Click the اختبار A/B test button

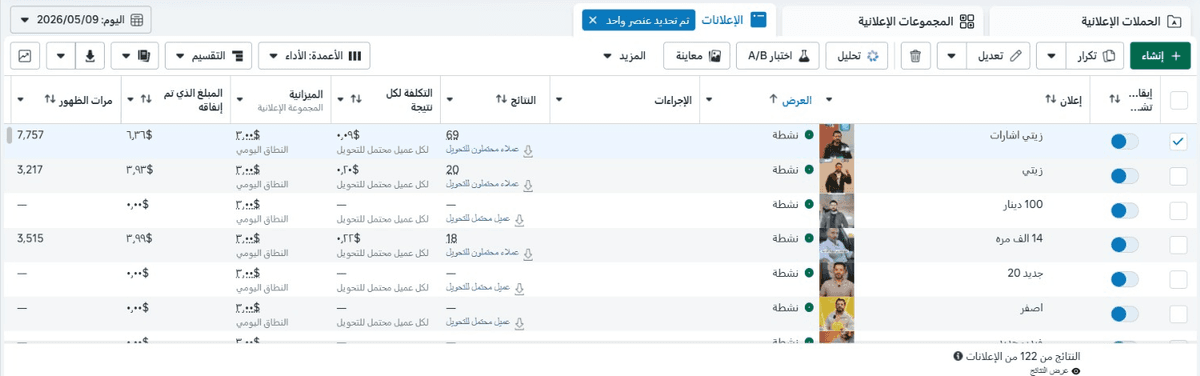[778, 56]
